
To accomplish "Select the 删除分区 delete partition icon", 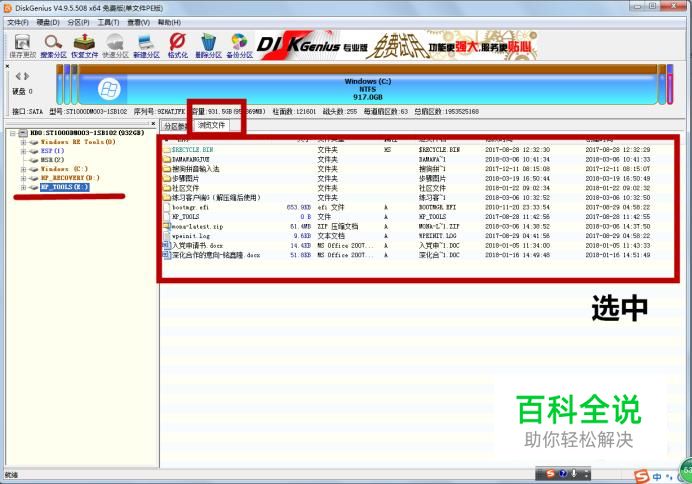I will click(x=208, y=46).
